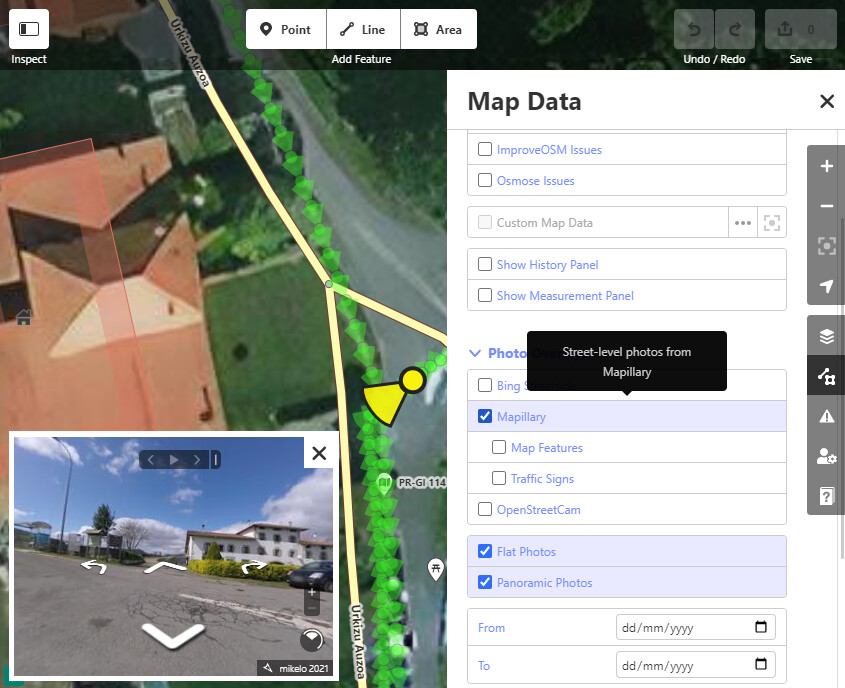Zoom in the street photo viewer

(x=312, y=593)
